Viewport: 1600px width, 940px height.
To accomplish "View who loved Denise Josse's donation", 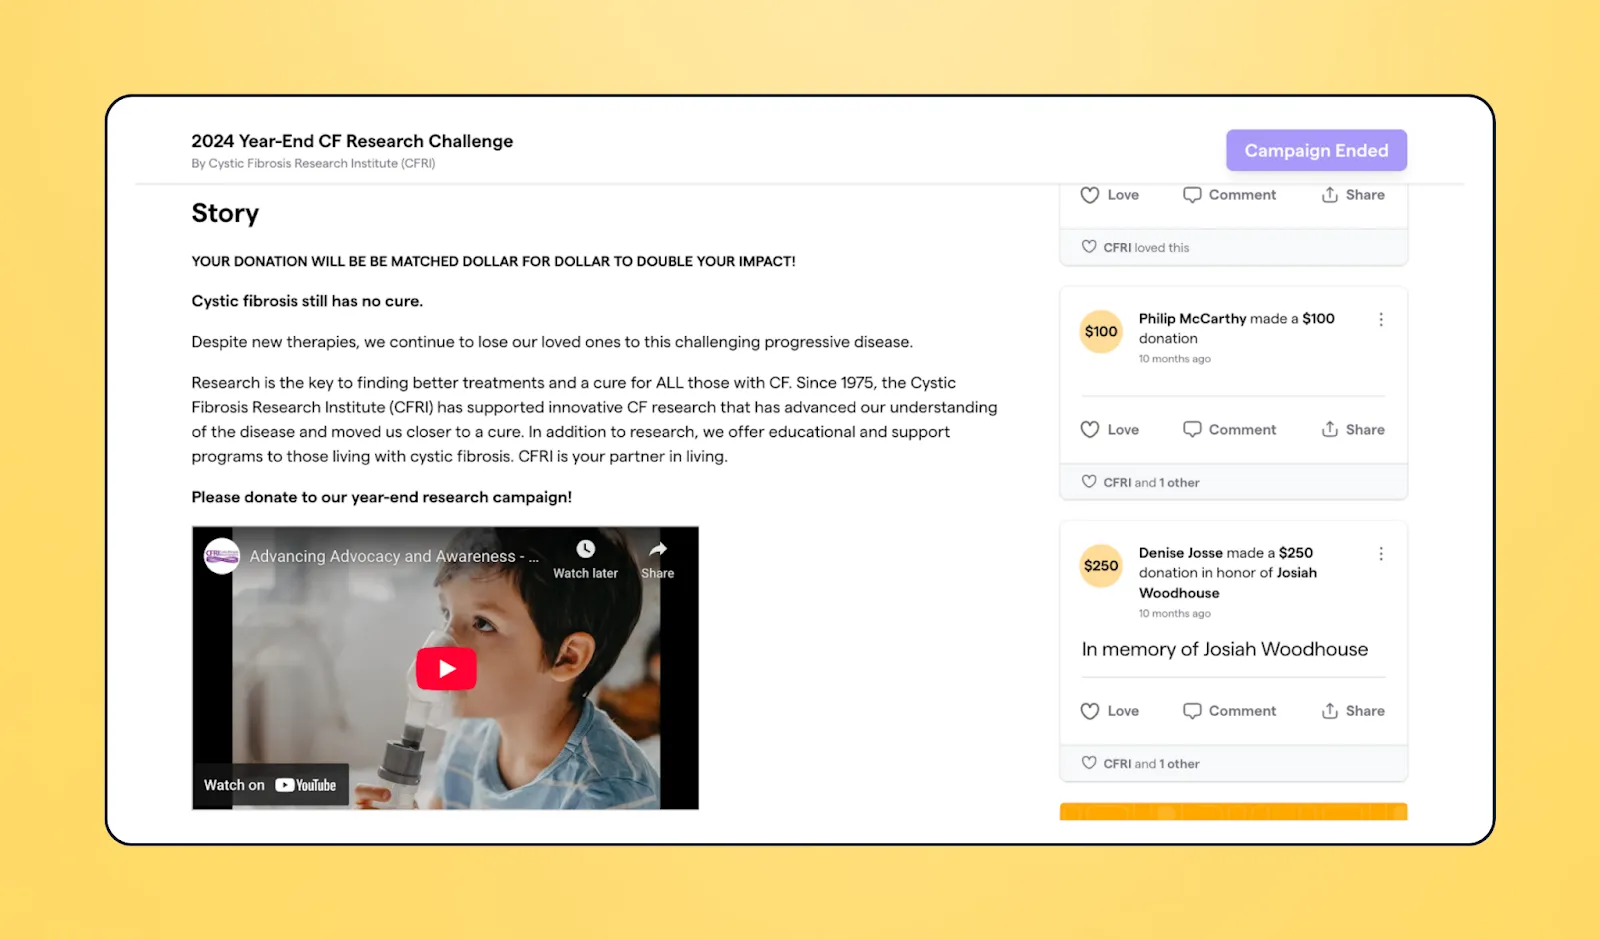I will [1151, 763].
